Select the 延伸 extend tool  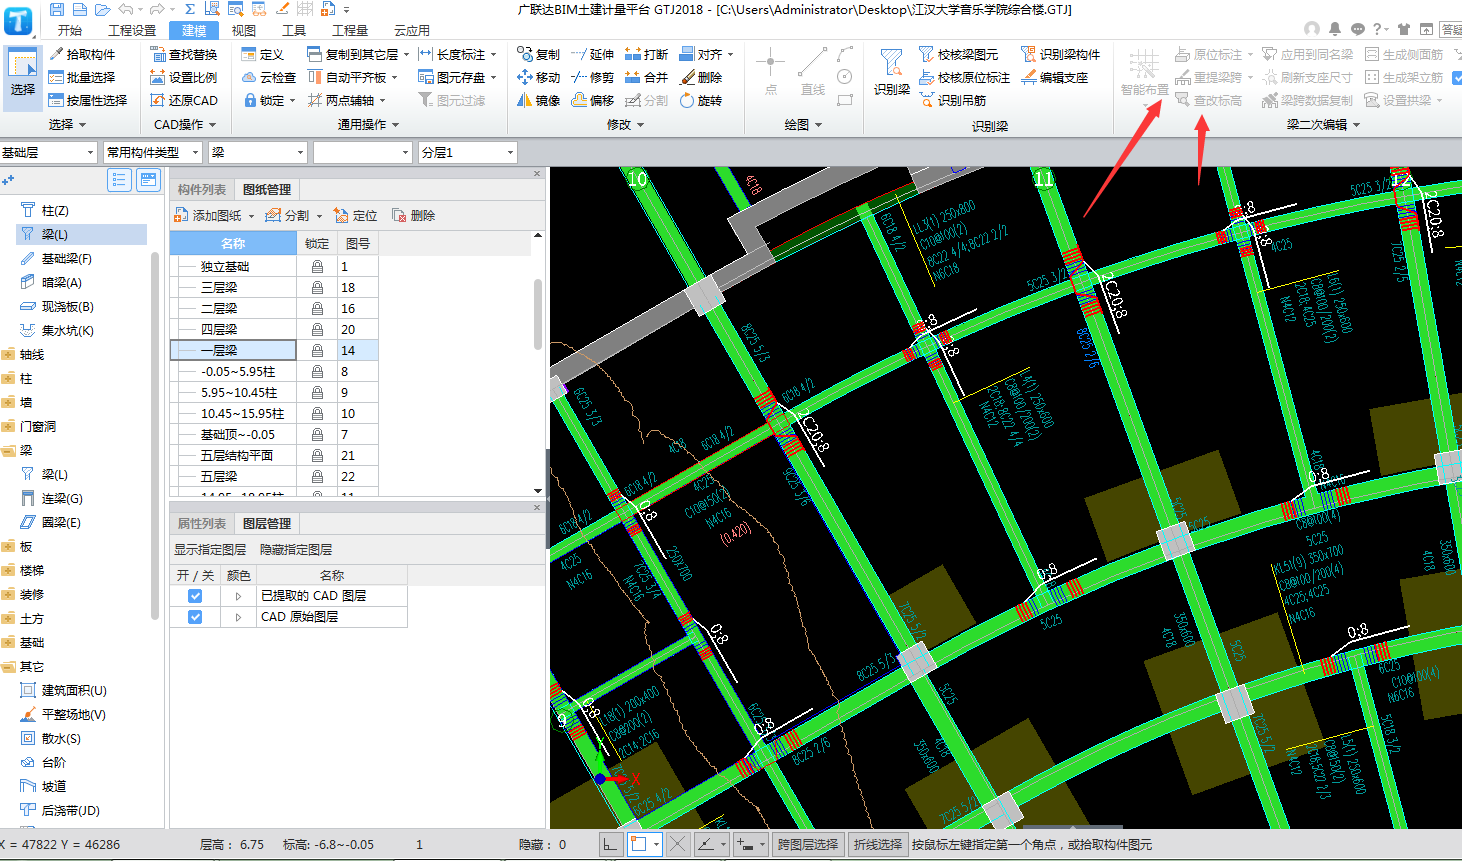click(592, 54)
